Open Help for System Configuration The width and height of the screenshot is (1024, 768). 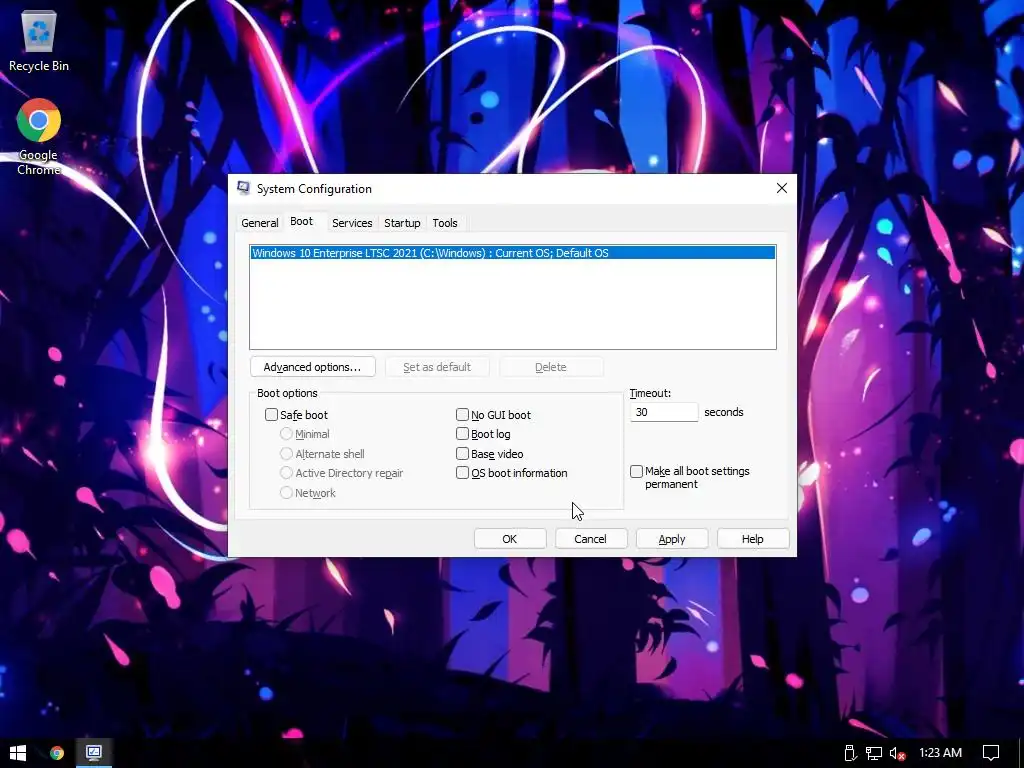[x=753, y=539]
